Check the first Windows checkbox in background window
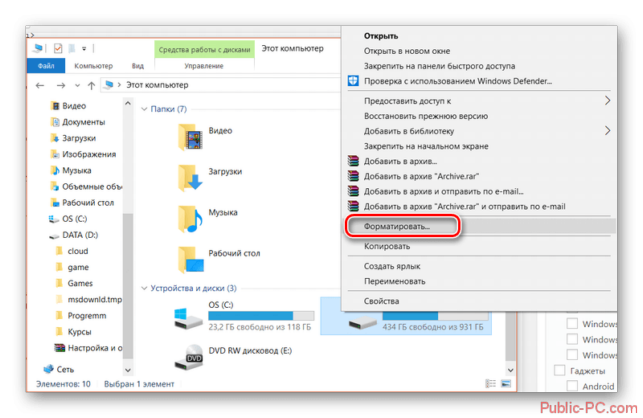The width and height of the screenshot is (643, 418). click(x=572, y=324)
